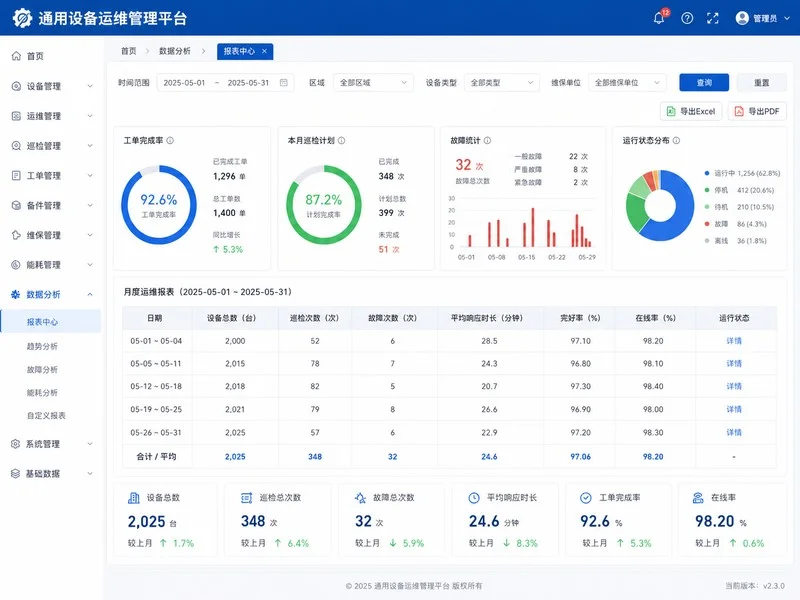Click the 导出Excel button
This screenshot has height=600, width=800.
click(691, 111)
